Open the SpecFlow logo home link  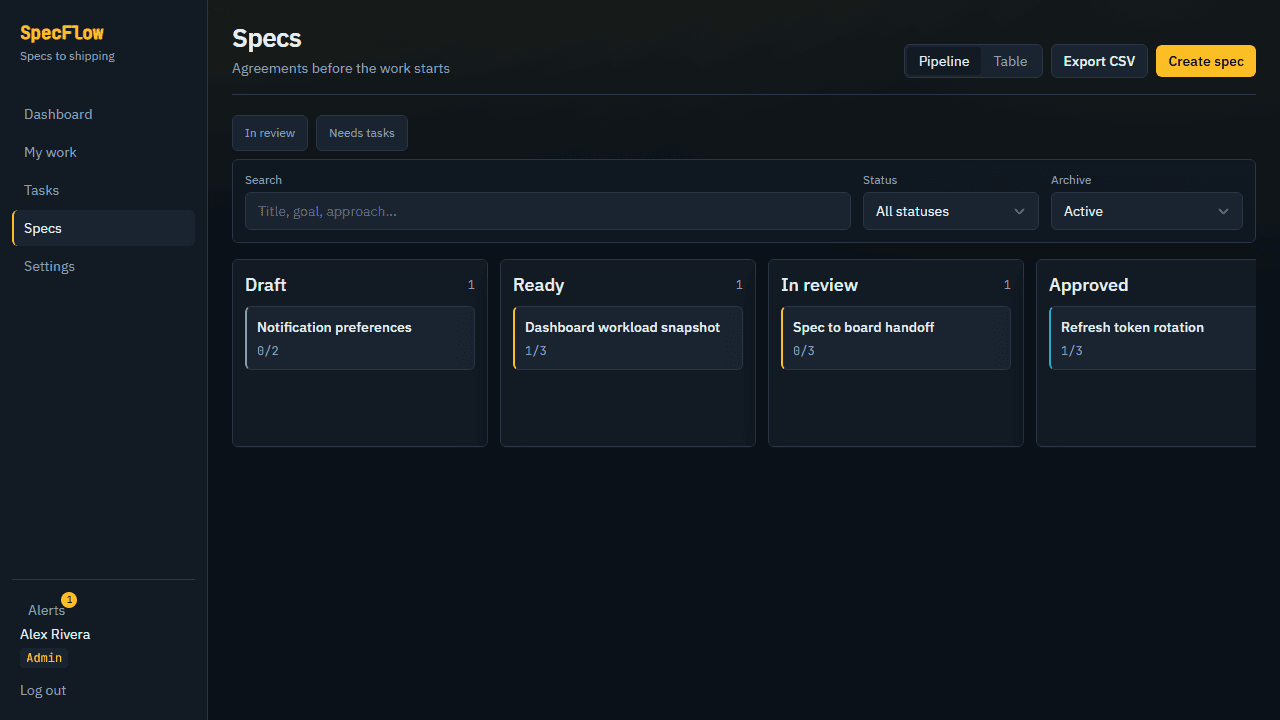[x=62, y=33]
